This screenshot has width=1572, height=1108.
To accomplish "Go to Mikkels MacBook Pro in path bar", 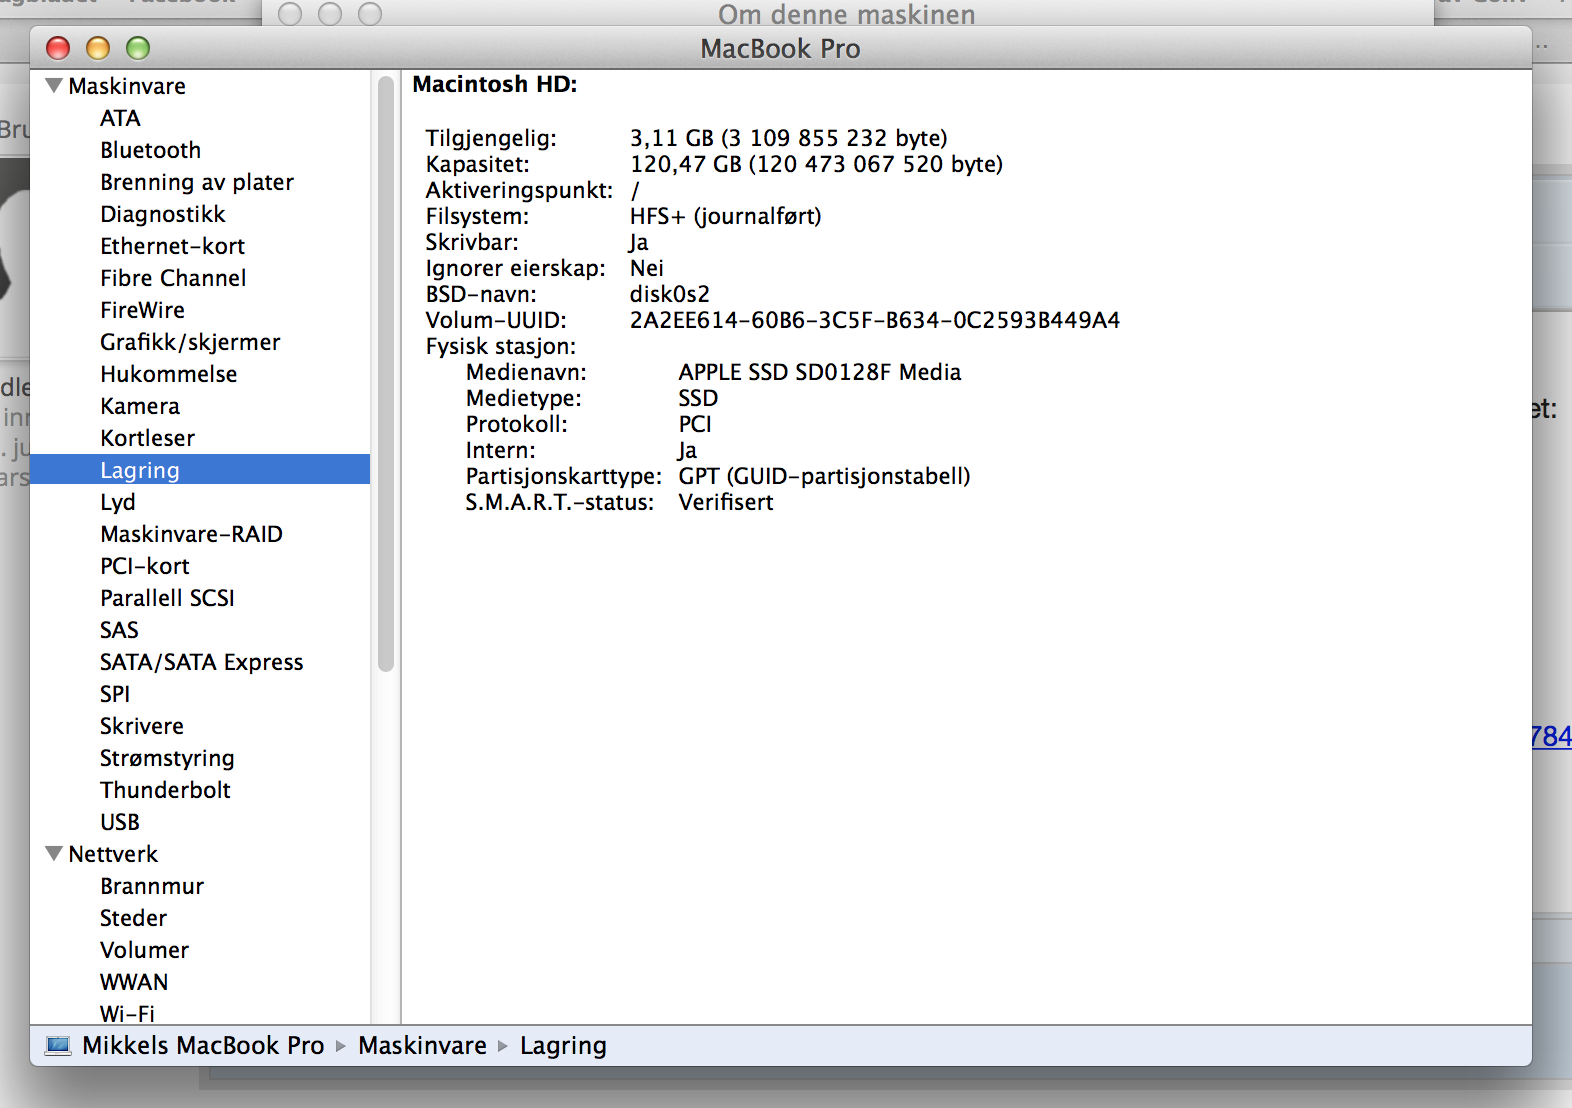I will [203, 1045].
